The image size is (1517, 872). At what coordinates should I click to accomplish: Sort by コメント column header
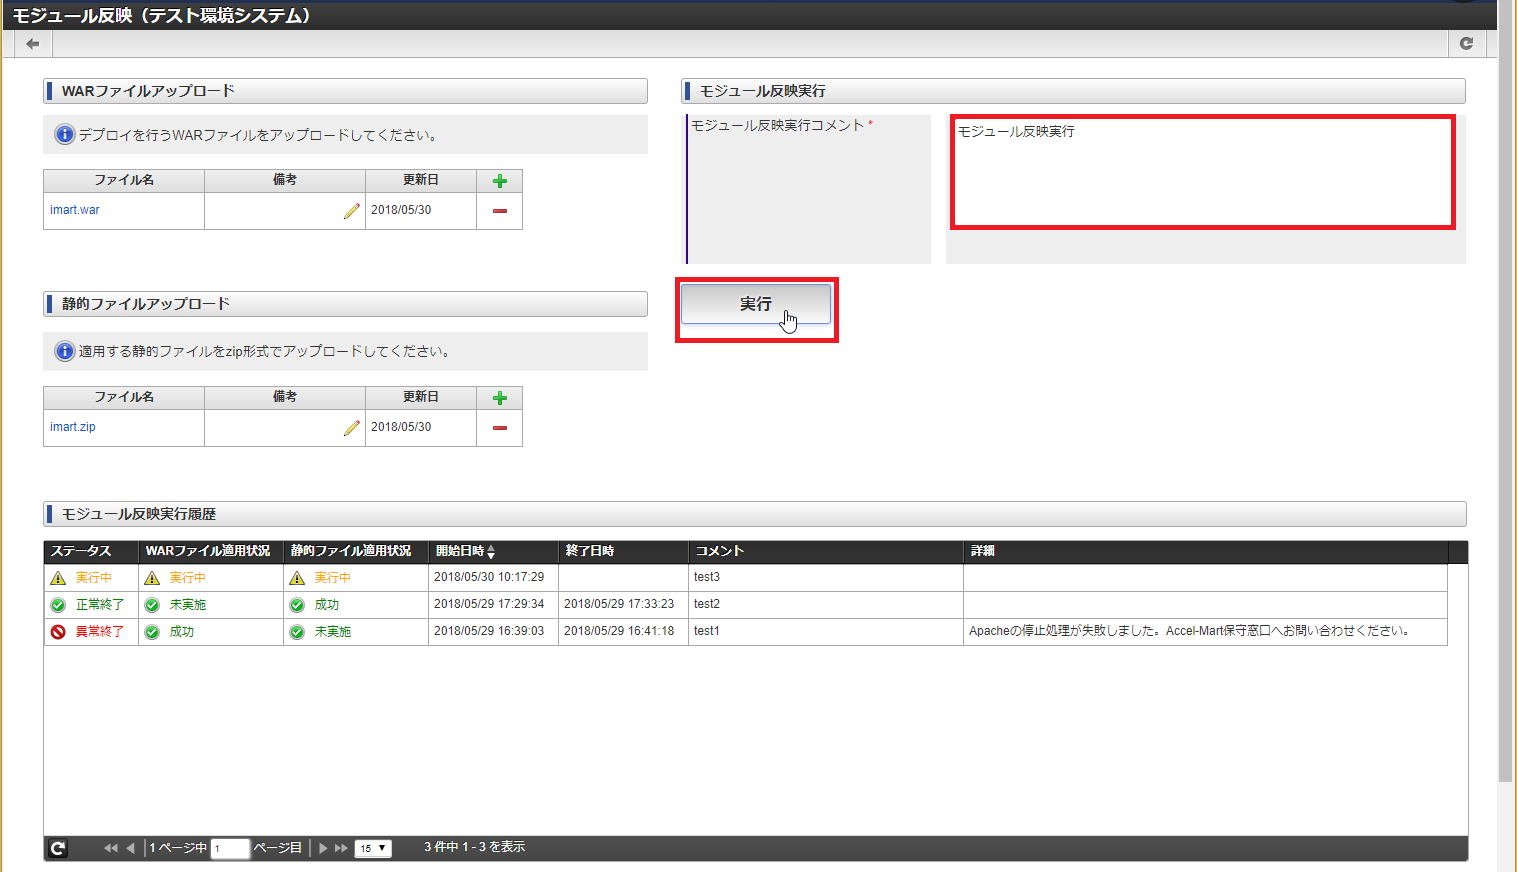826,551
